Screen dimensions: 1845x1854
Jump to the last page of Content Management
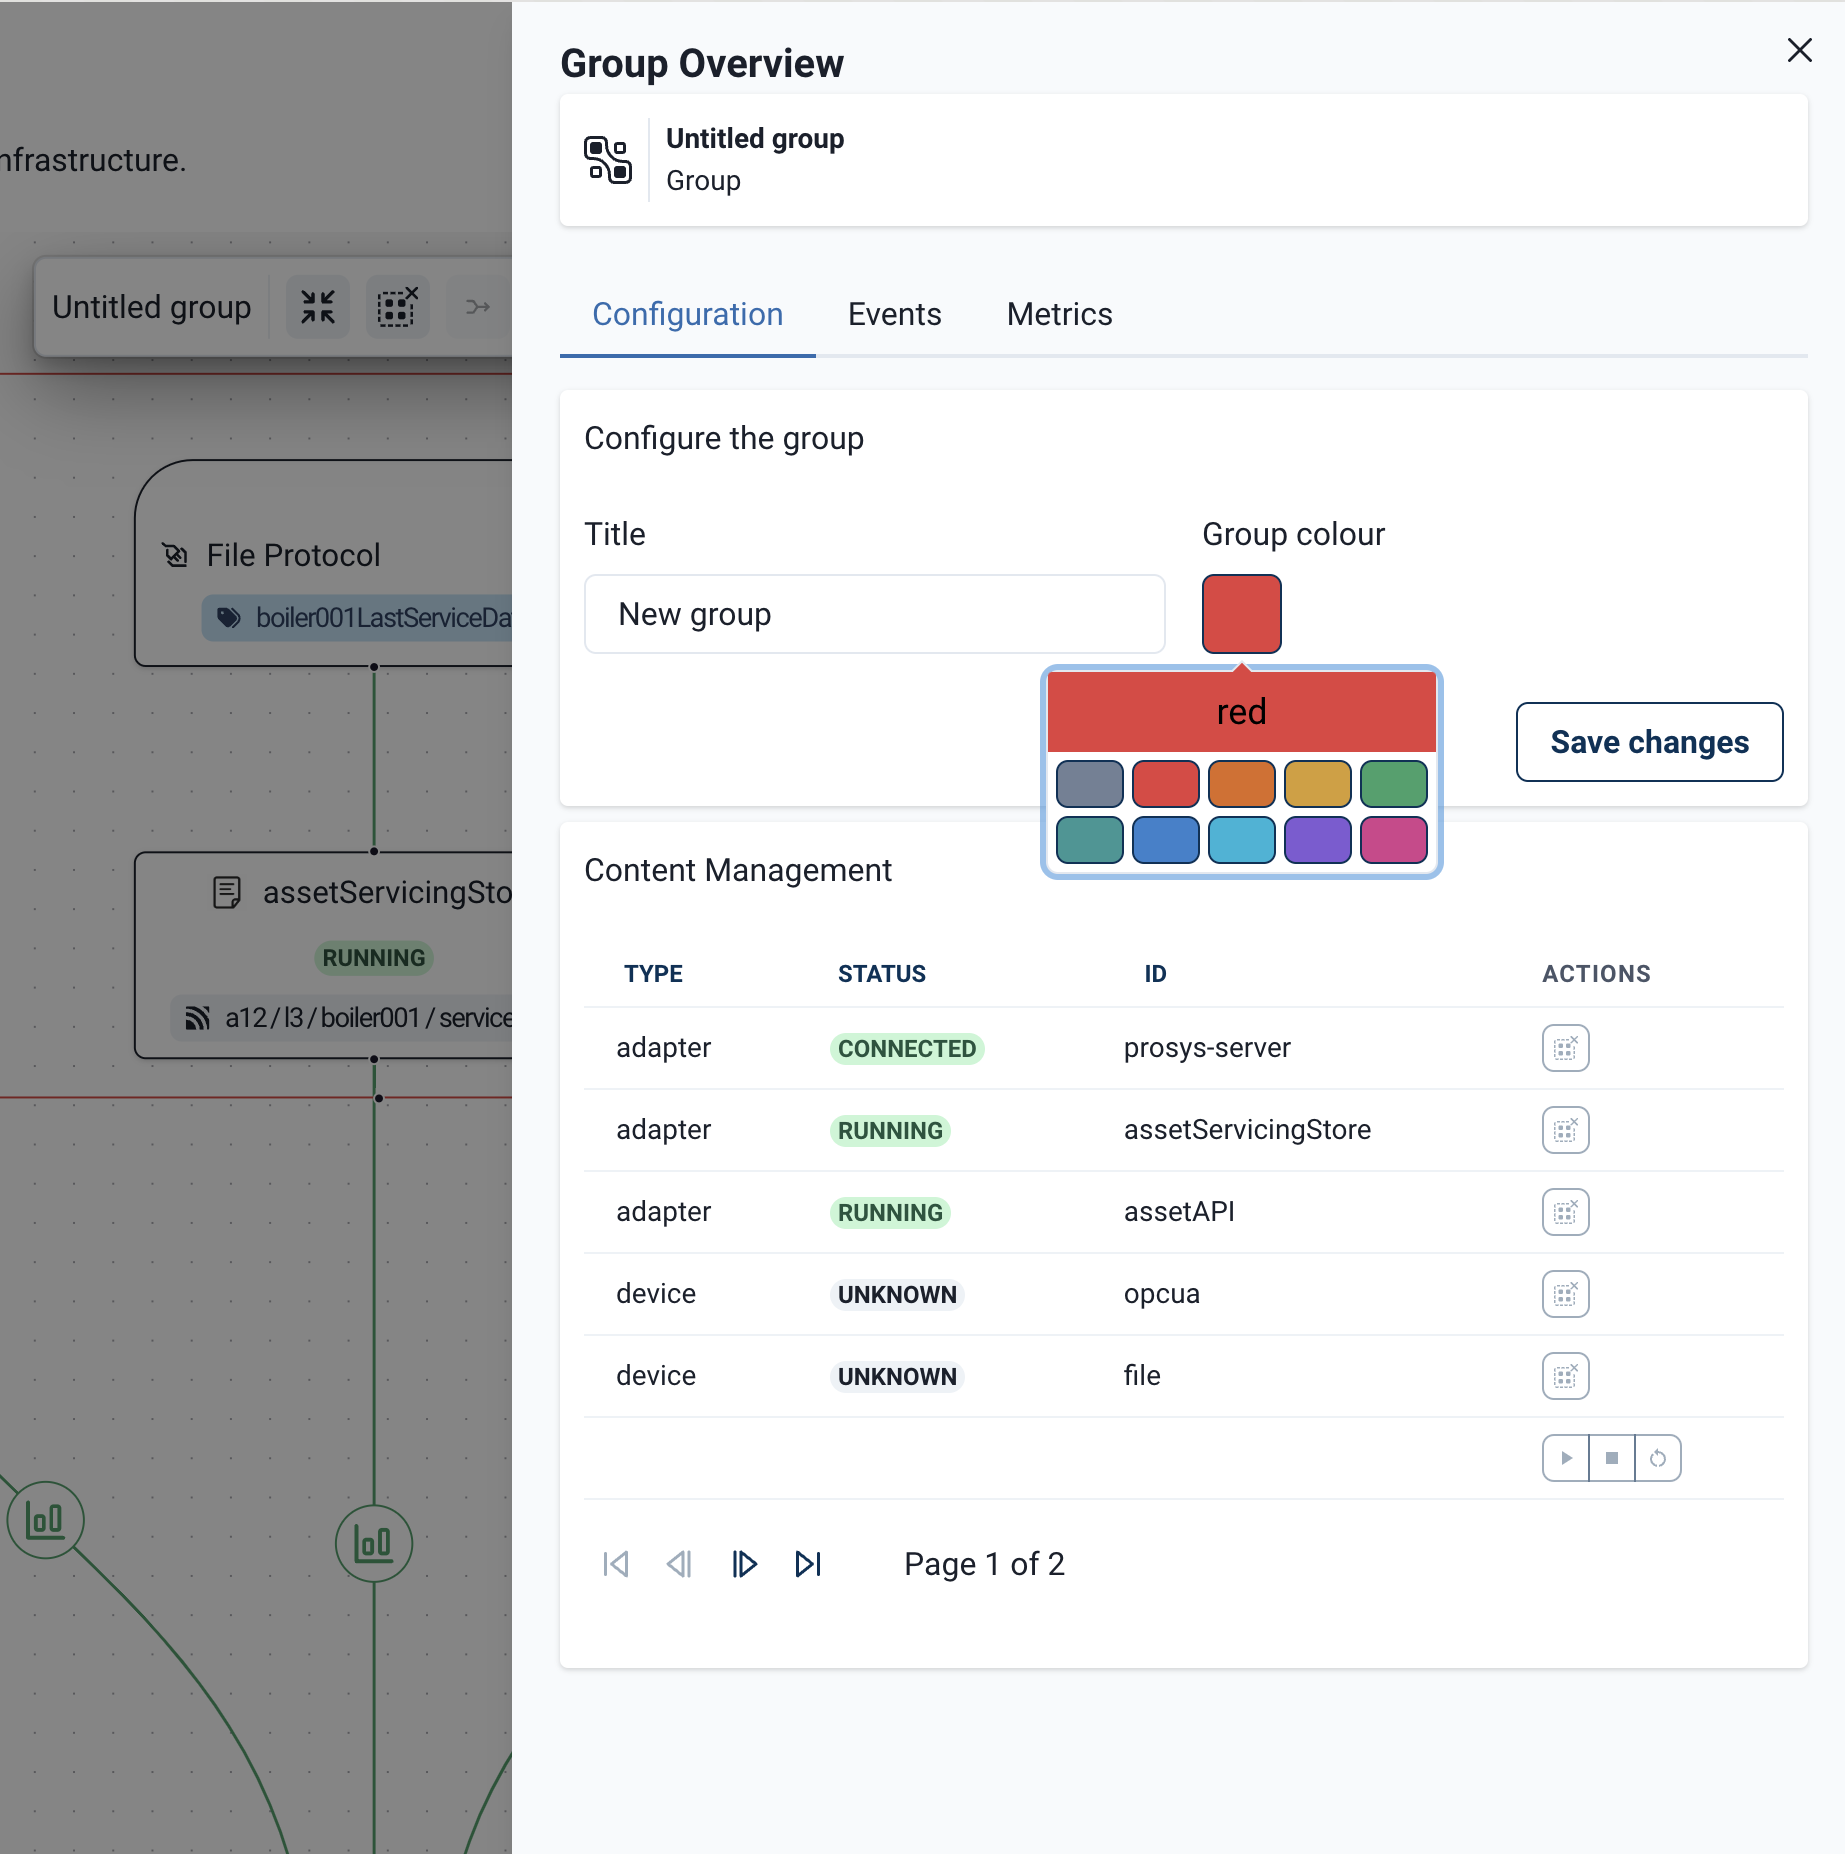click(808, 1564)
